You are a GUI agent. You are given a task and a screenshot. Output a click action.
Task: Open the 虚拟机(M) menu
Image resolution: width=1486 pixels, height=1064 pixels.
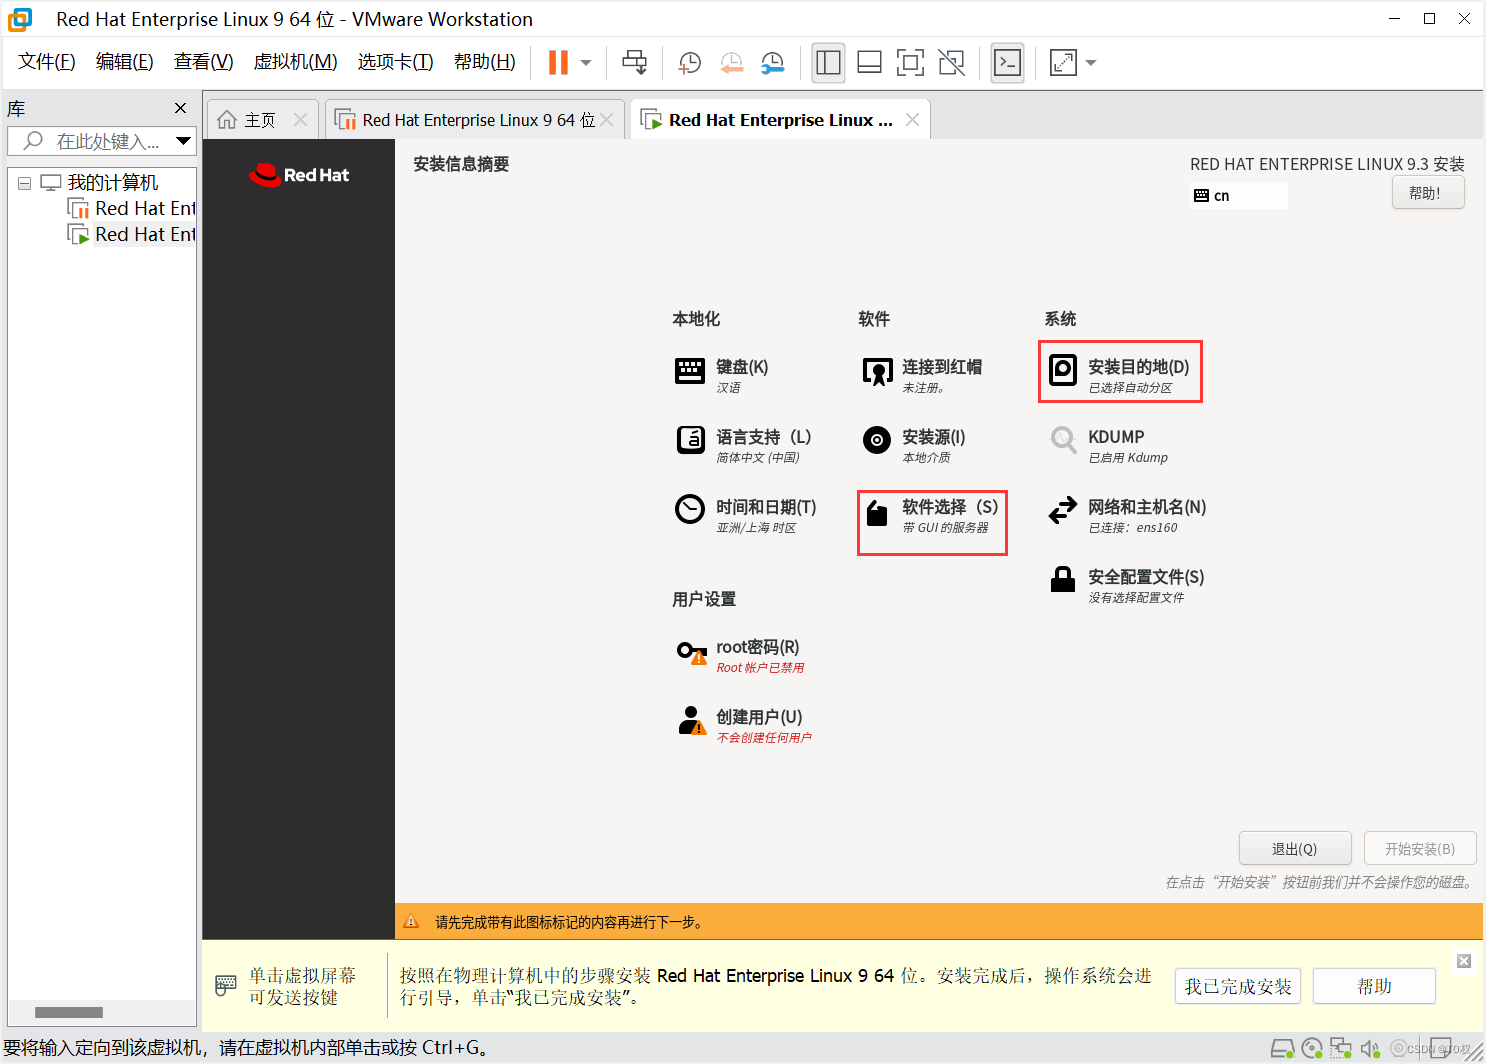295,61
